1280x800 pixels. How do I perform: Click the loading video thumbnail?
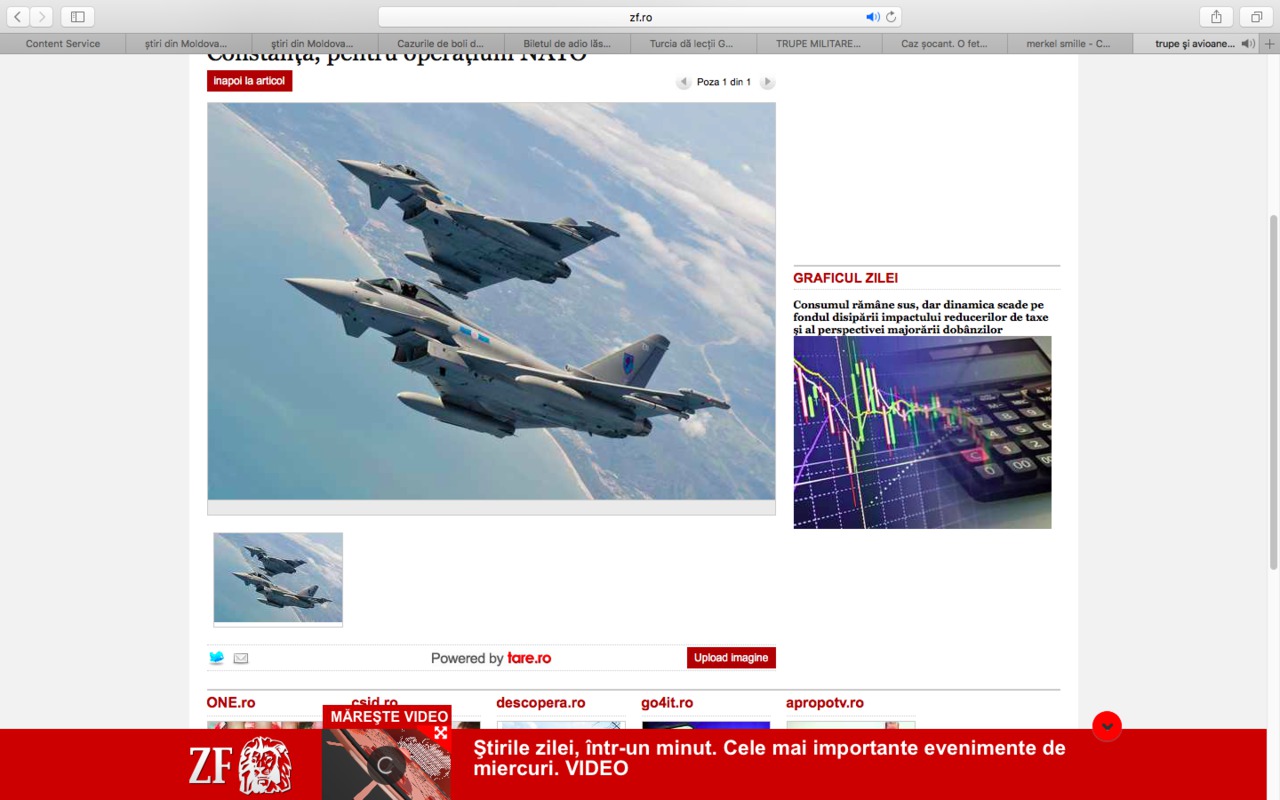coord(387,764)
